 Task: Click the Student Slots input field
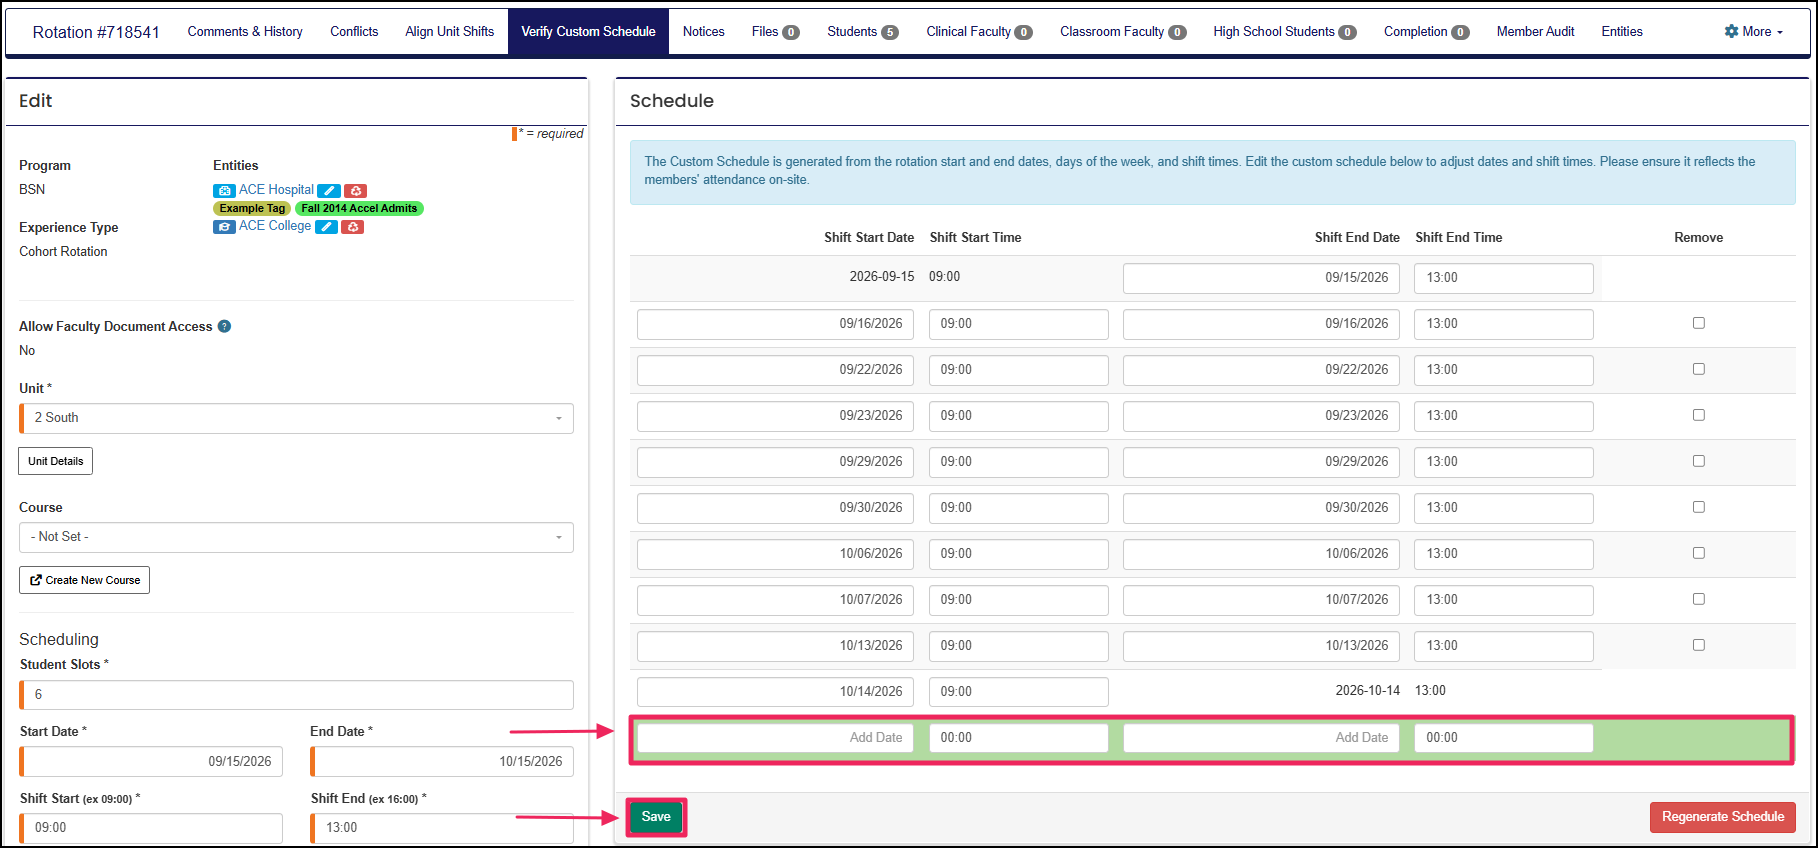(x=297, y=695)
